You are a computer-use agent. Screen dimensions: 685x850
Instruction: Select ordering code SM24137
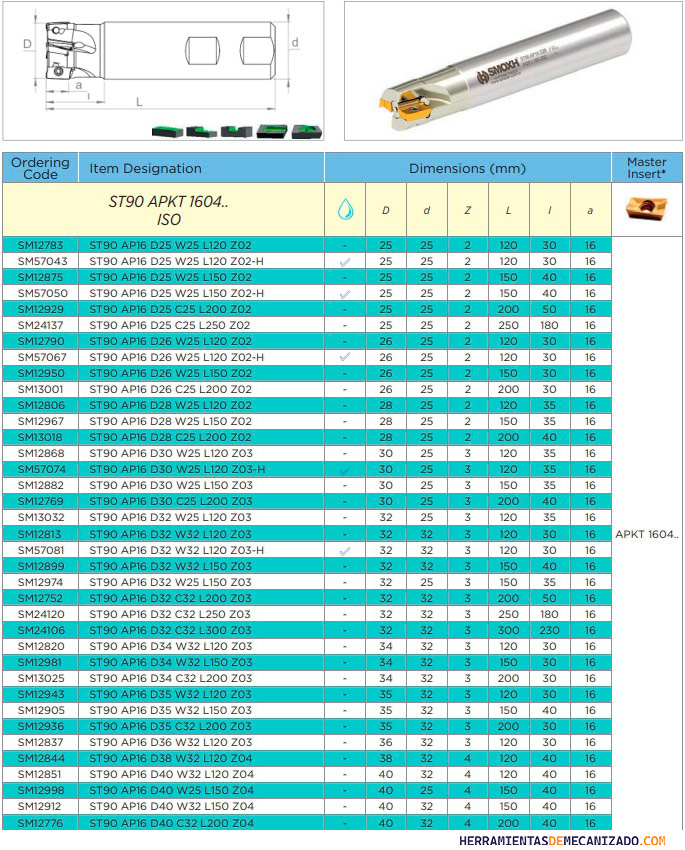click(x=40, y=325)
